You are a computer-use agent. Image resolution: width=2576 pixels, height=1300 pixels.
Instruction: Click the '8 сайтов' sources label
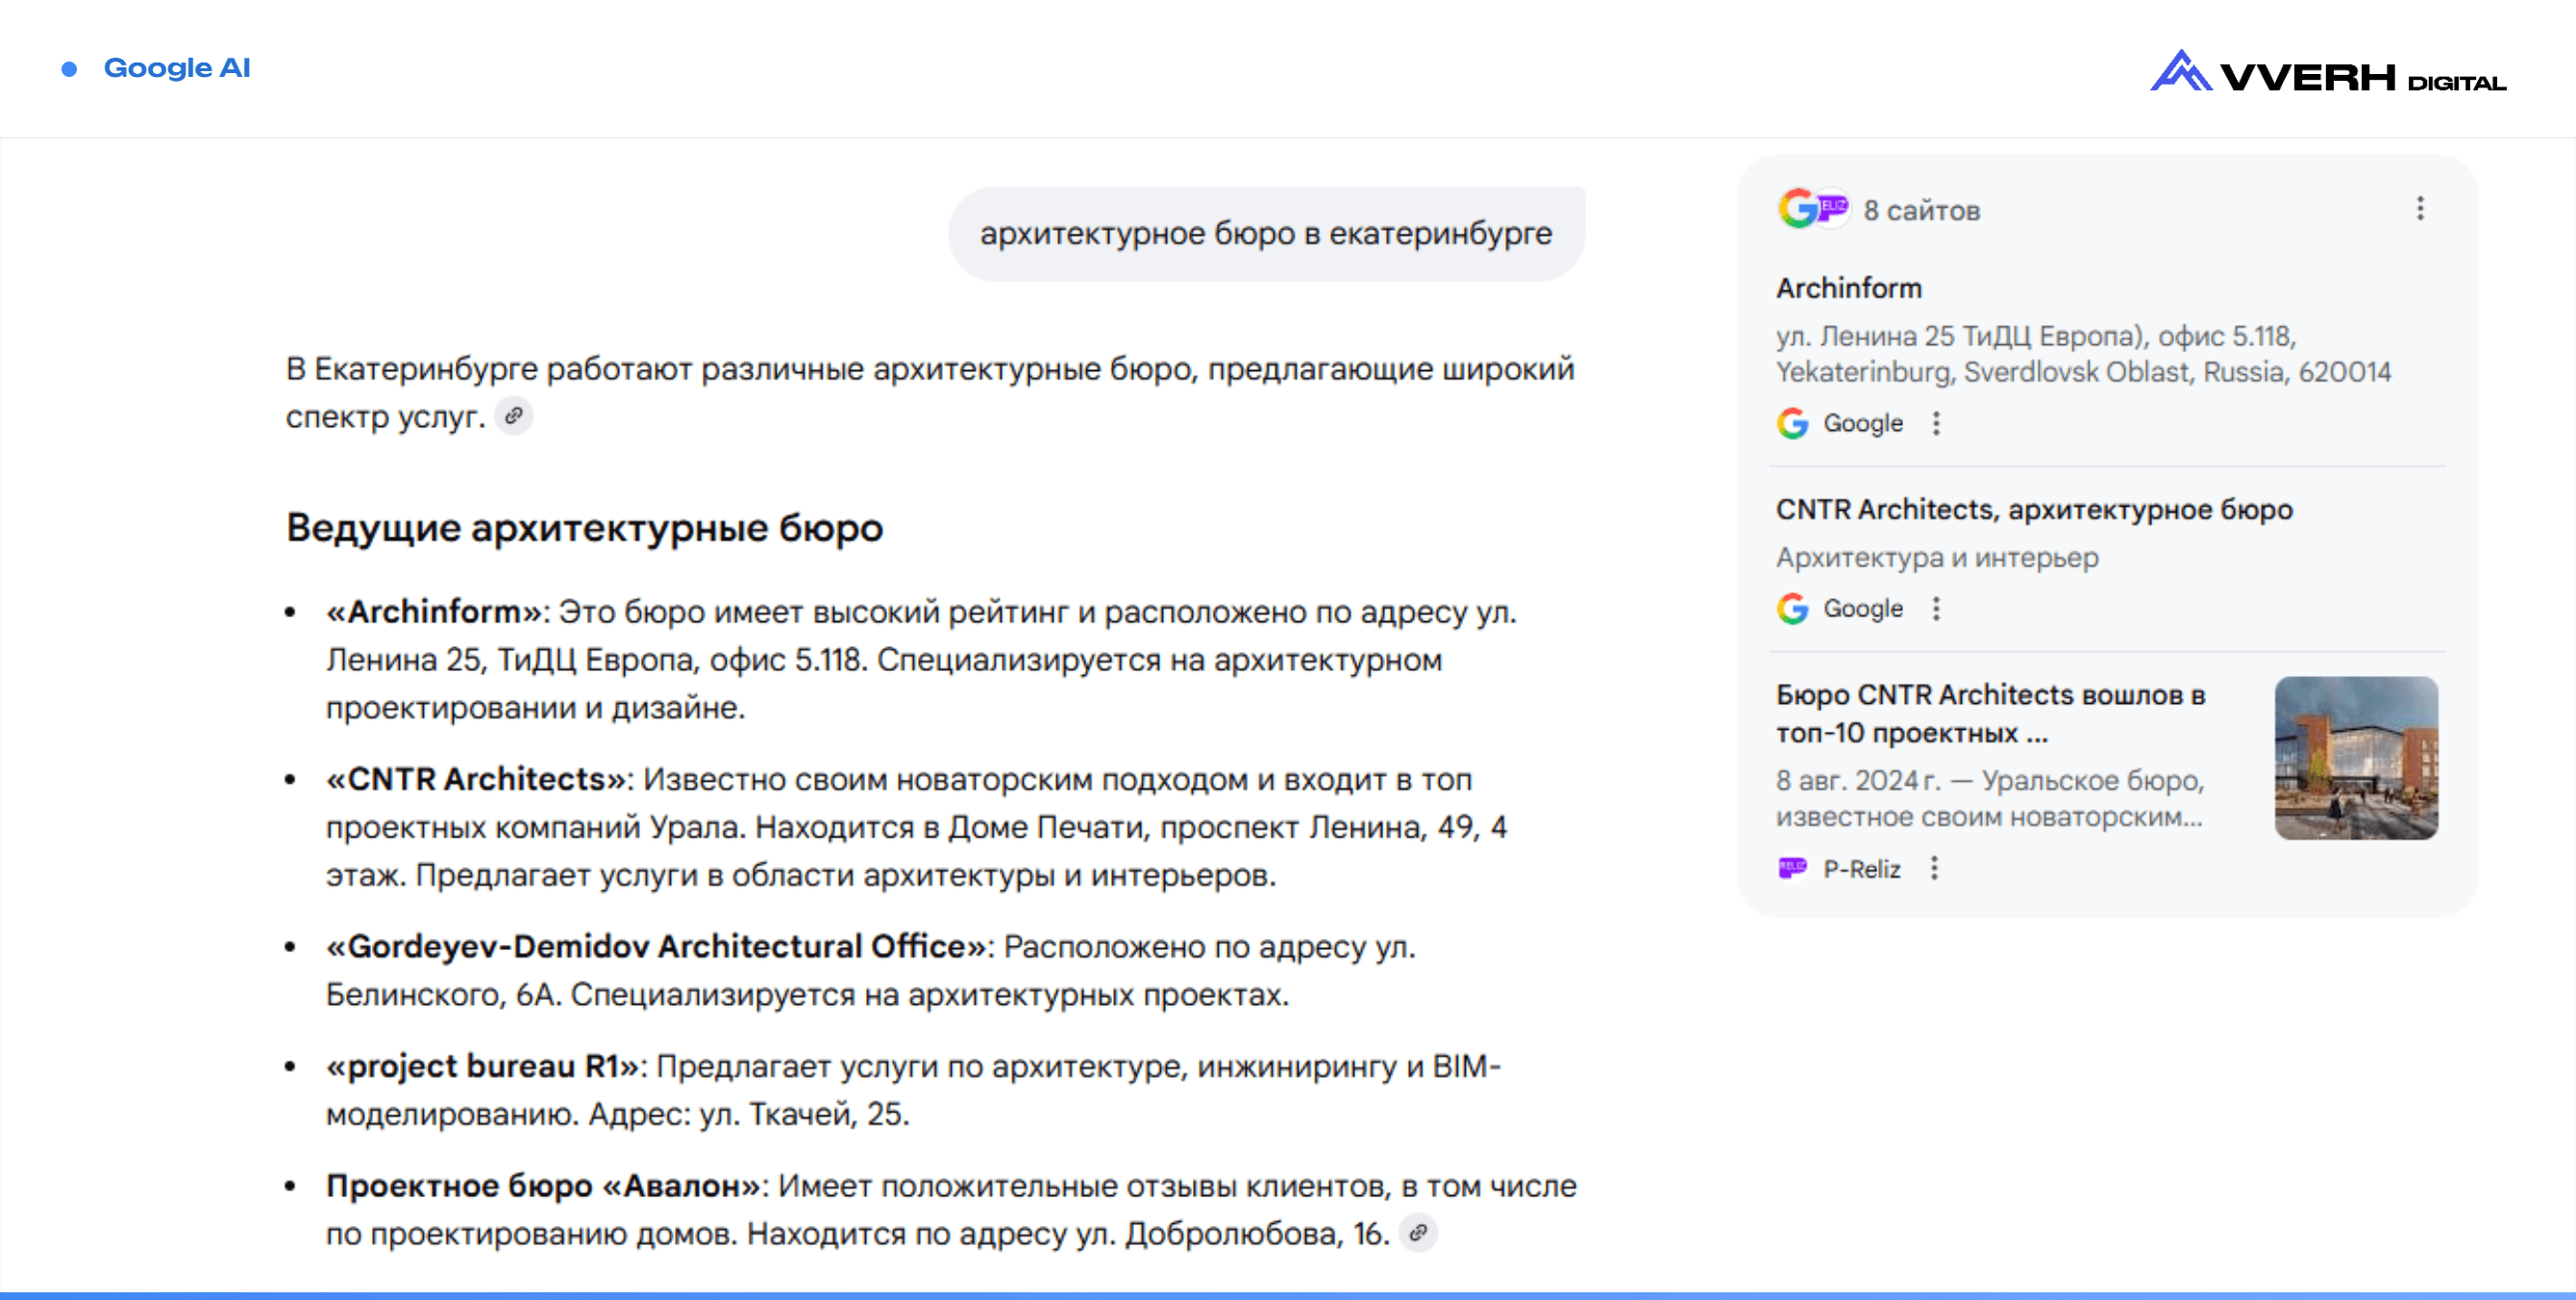point(1921,211)
